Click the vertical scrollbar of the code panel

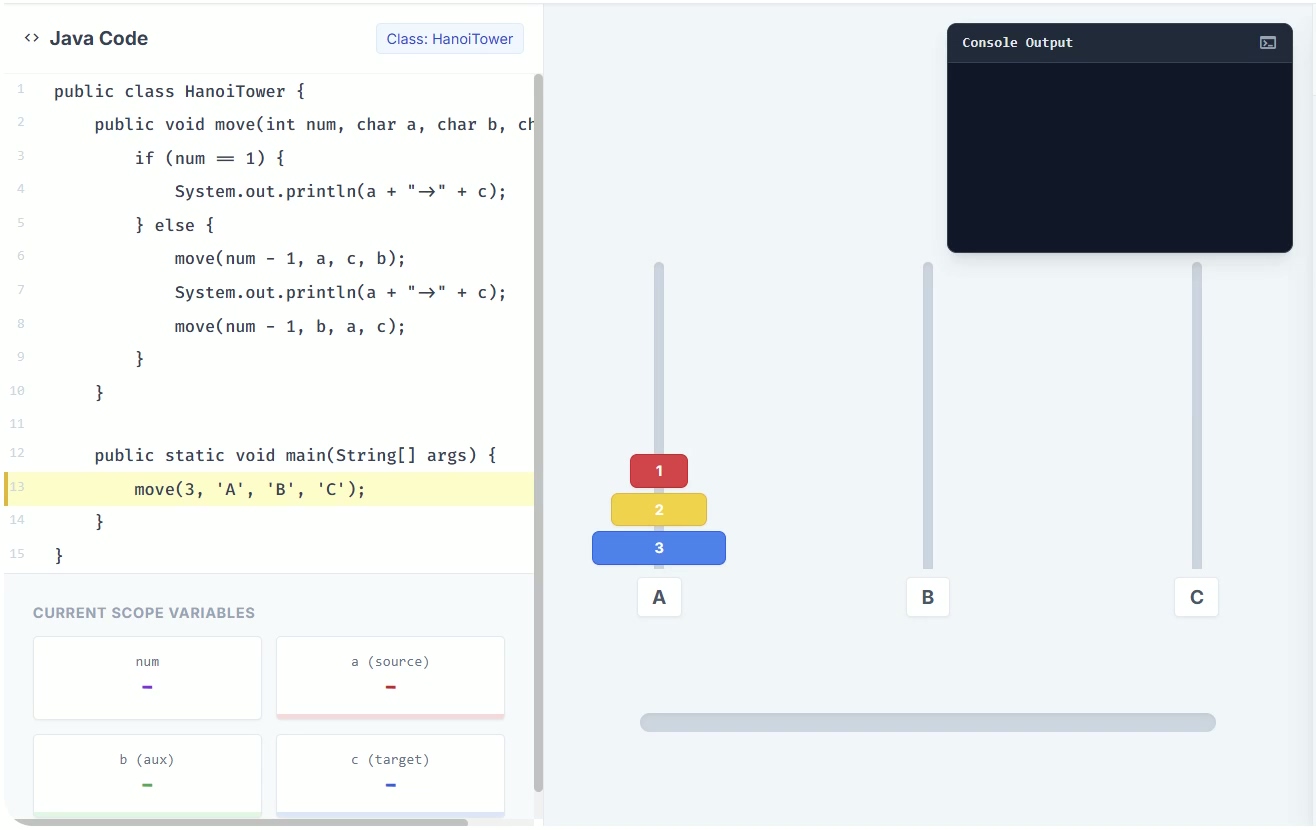539,430
